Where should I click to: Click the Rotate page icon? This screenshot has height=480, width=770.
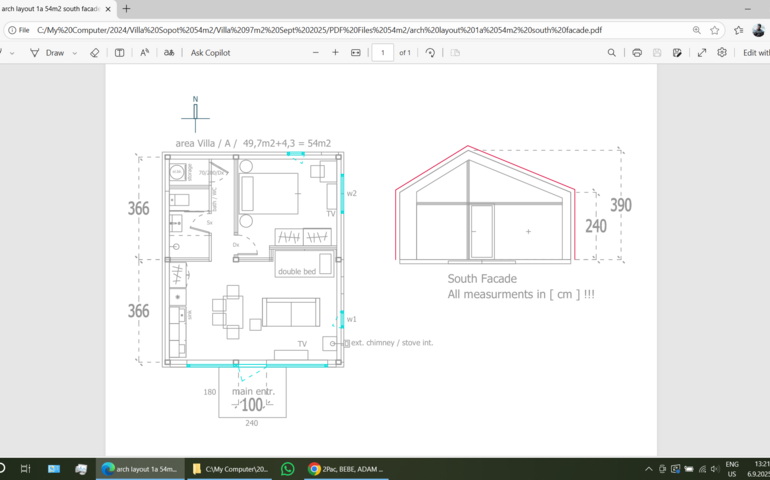point(430,52)
